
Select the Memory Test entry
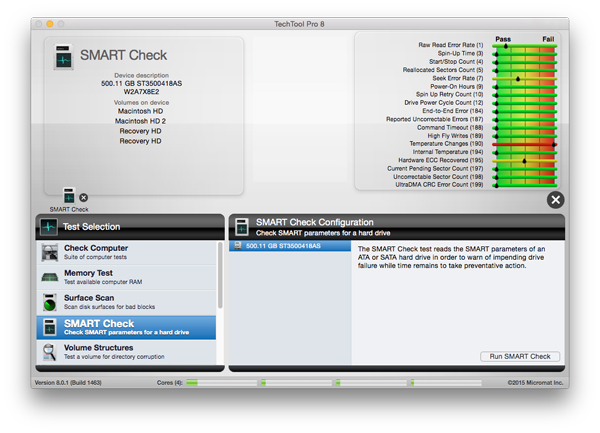[126, 277]
